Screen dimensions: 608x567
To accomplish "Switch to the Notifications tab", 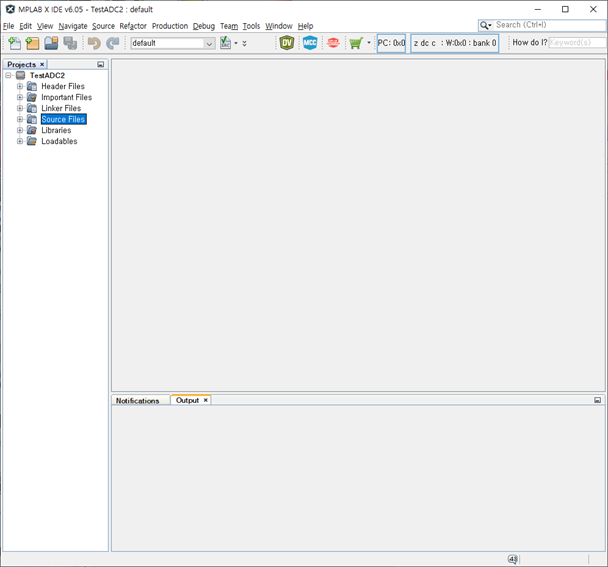I will tap(138, 401).
